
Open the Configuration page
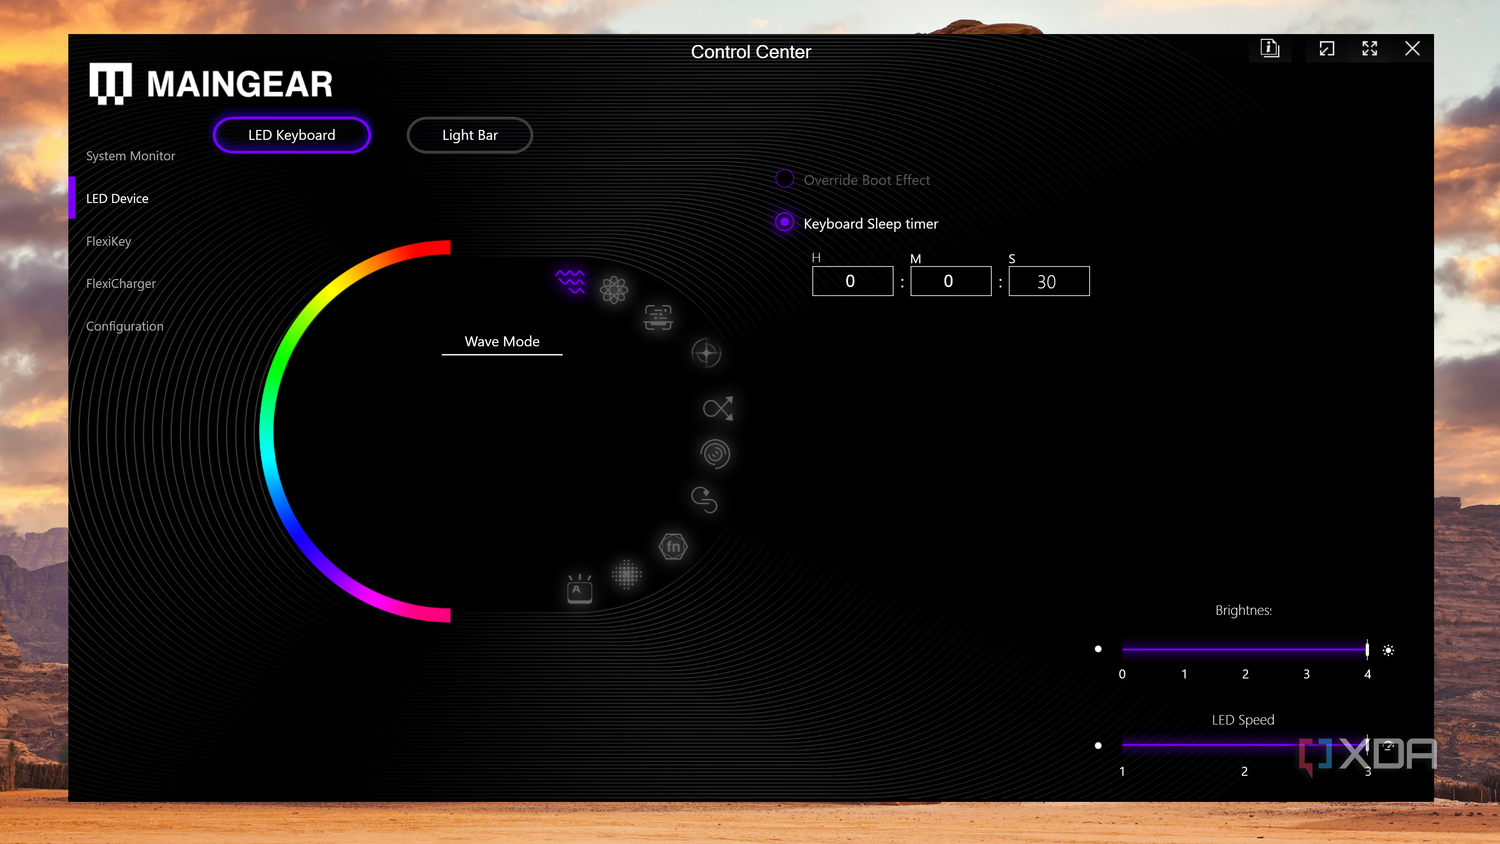tap(124, 326)
